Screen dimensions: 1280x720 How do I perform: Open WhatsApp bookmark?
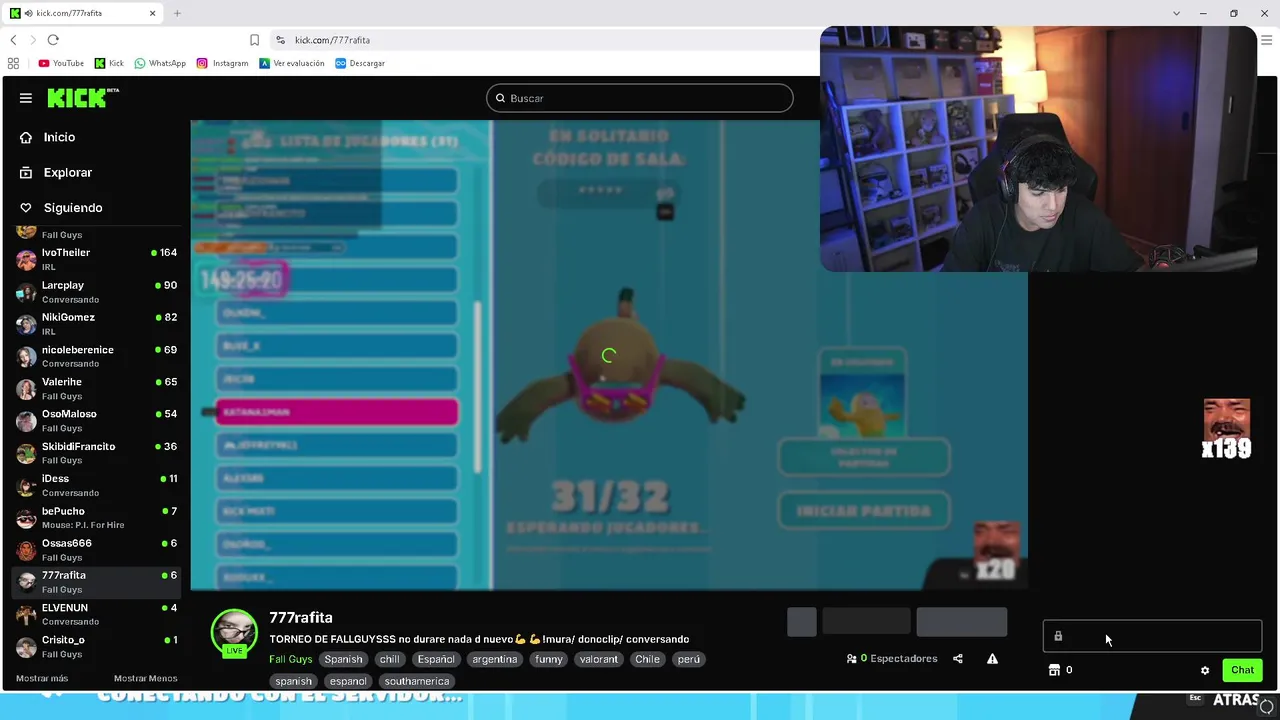tap(160, 63)
